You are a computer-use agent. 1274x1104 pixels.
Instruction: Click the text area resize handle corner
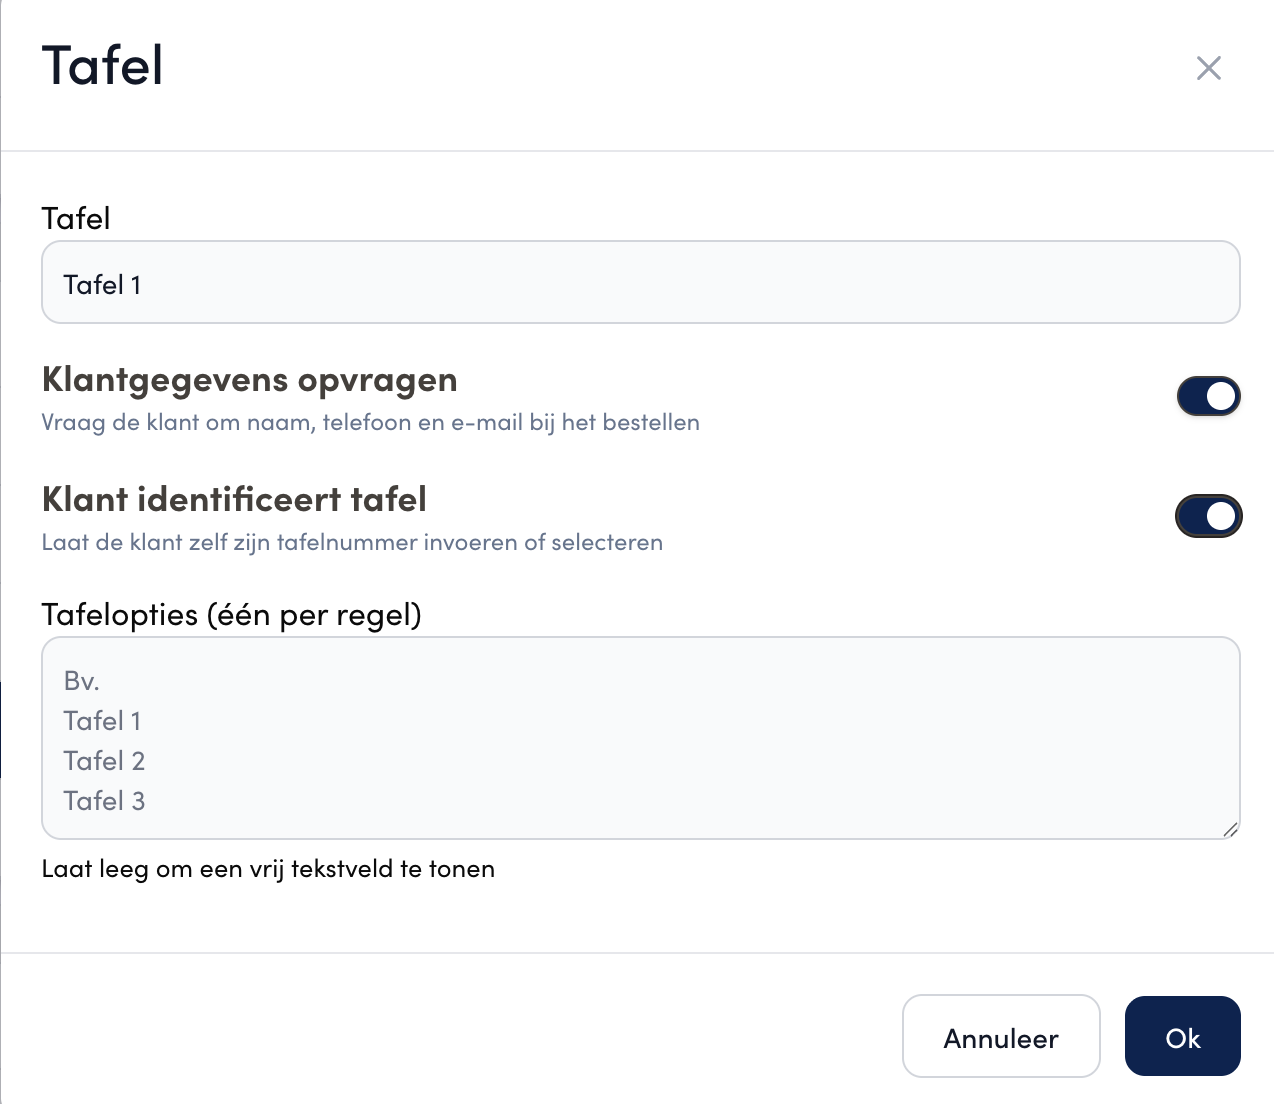click(x=1230, y=829)
